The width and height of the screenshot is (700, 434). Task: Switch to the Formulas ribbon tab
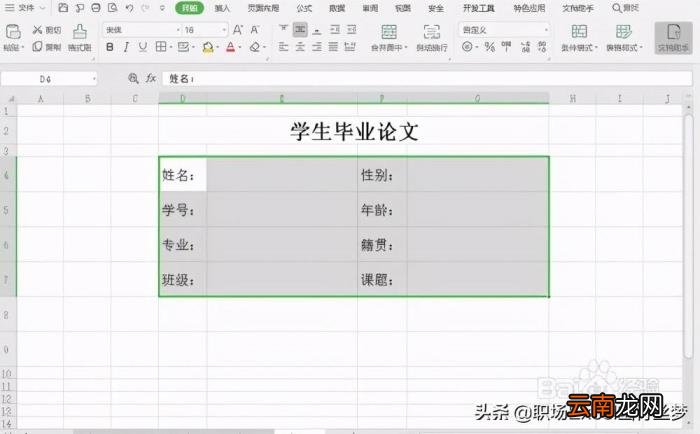(x=304, y=8)
